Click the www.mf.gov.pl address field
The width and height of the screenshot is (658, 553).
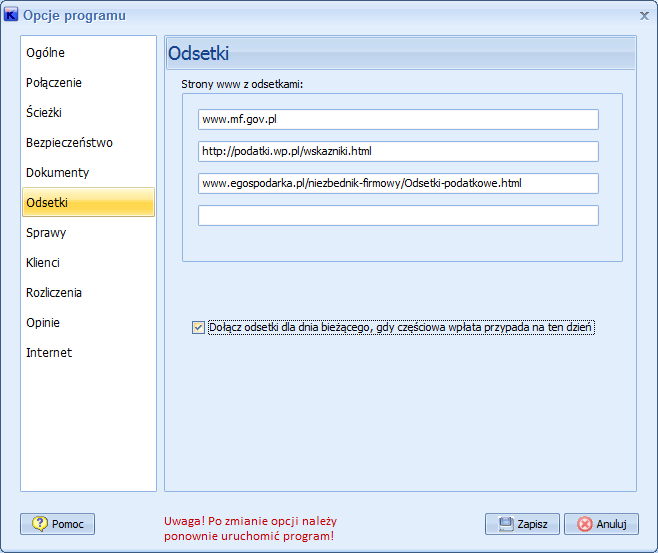pos(398,120)
